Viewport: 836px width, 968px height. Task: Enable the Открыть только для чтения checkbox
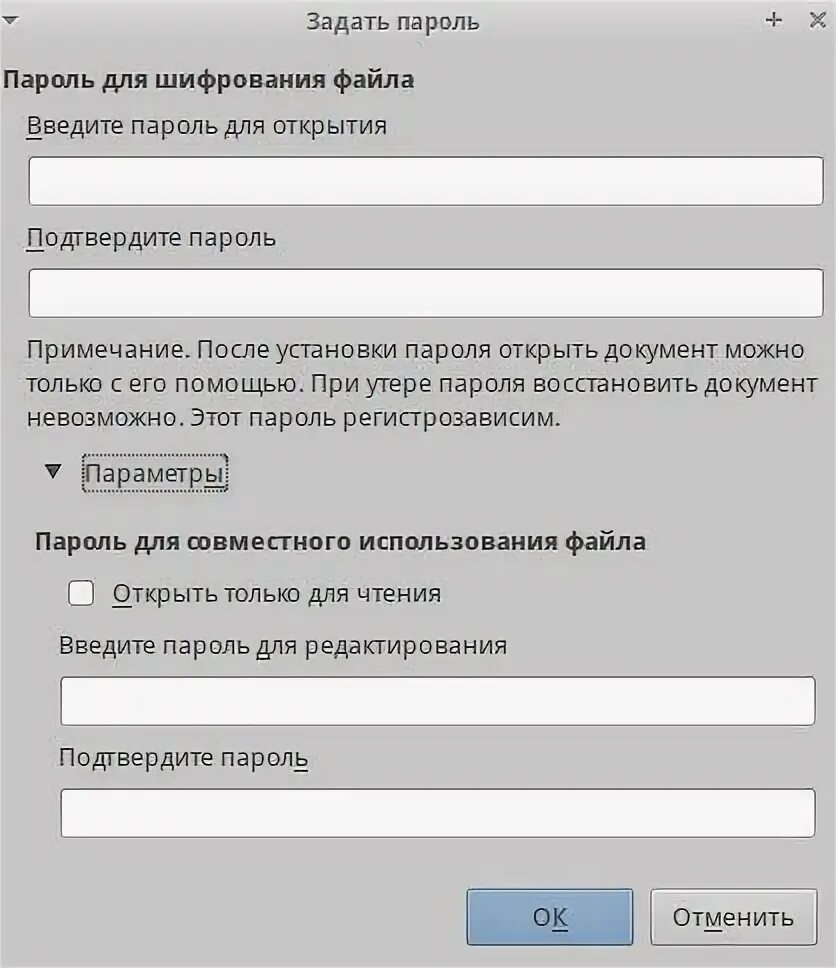click(81, 593)
